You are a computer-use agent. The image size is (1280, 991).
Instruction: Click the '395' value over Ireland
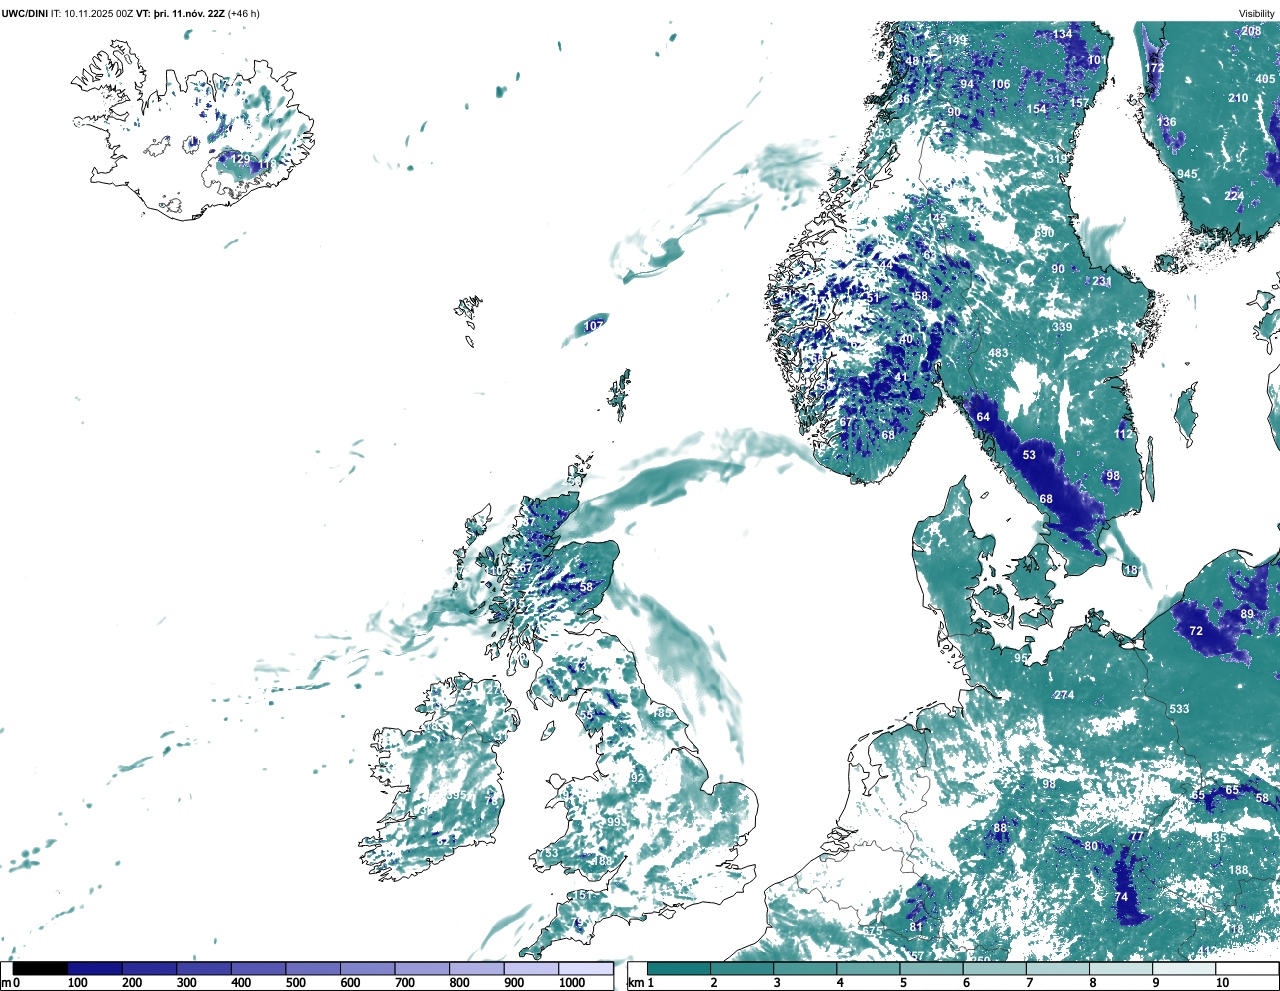[x=456, y=795]
